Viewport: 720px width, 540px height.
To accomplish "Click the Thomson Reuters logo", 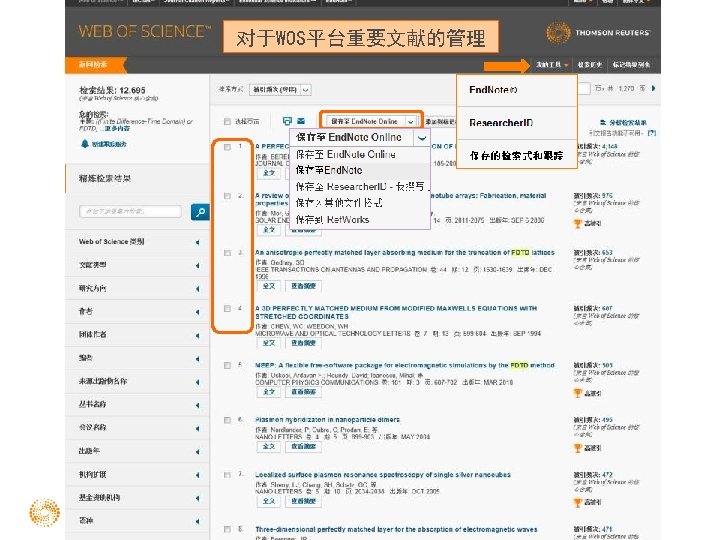I will point(598,33).
